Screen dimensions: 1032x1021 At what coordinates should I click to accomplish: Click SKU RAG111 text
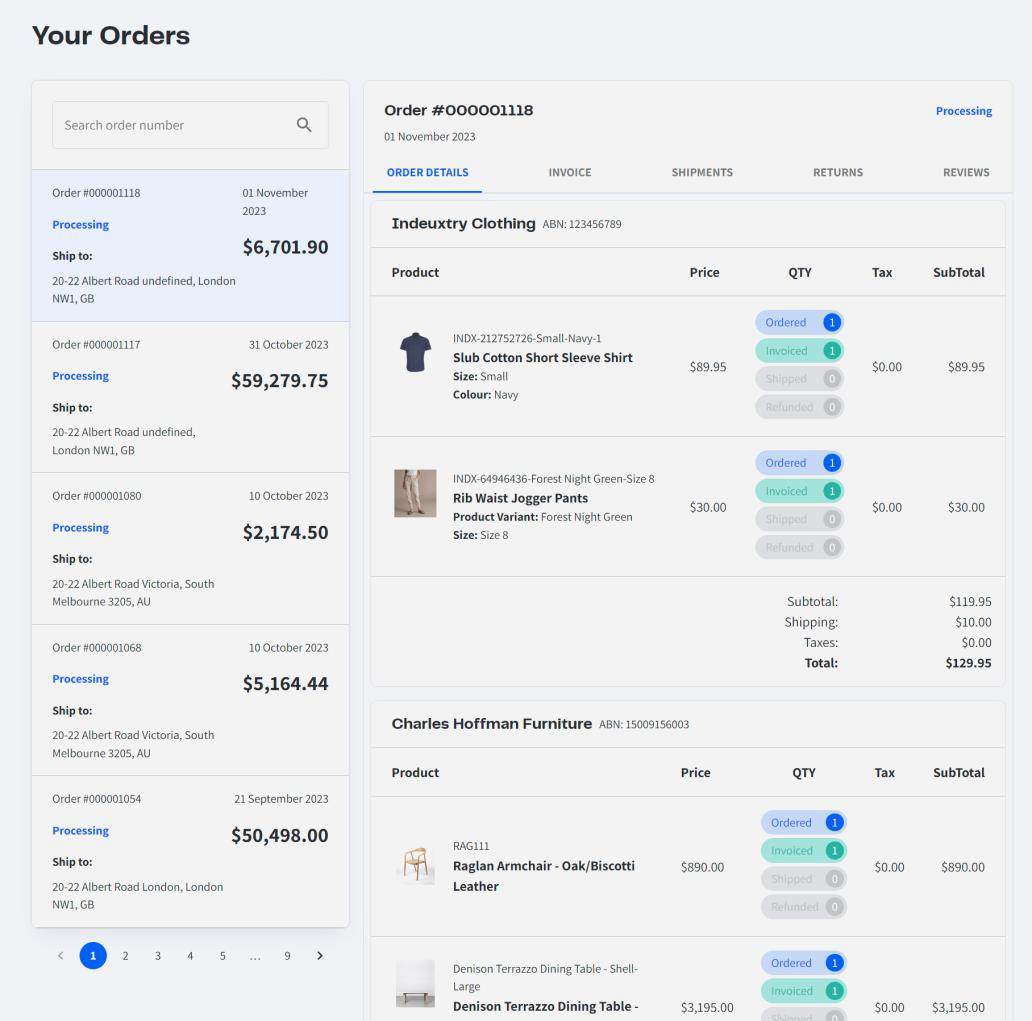coord(471,846)
